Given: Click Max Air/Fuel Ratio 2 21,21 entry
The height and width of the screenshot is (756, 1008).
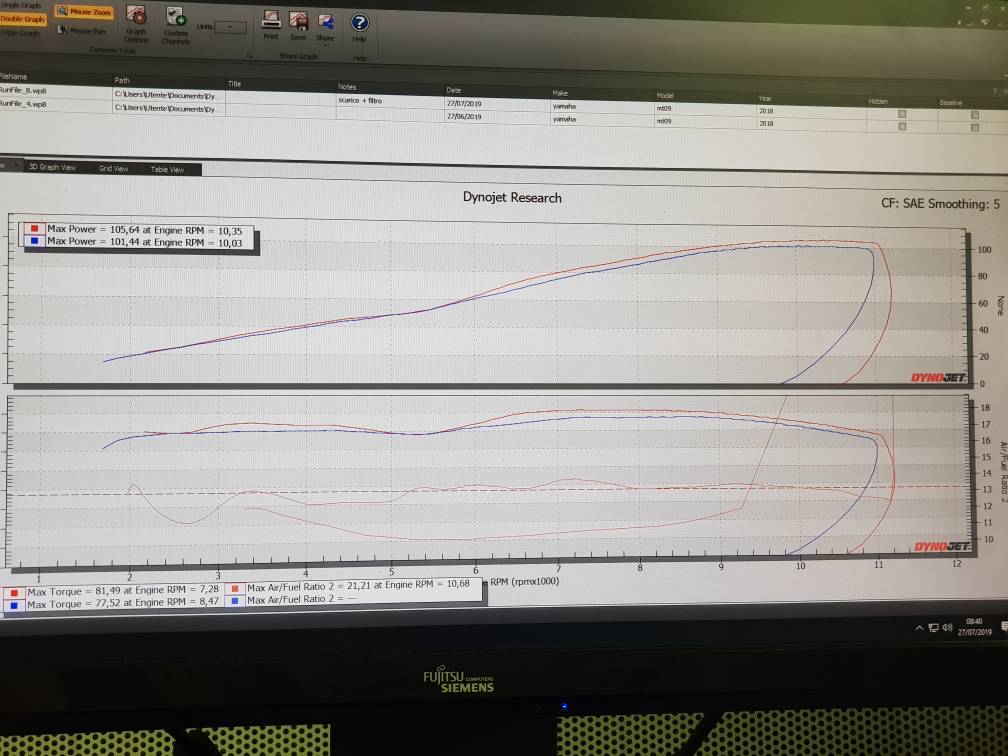Looking at the screenshot, I should tap(358, 586).
